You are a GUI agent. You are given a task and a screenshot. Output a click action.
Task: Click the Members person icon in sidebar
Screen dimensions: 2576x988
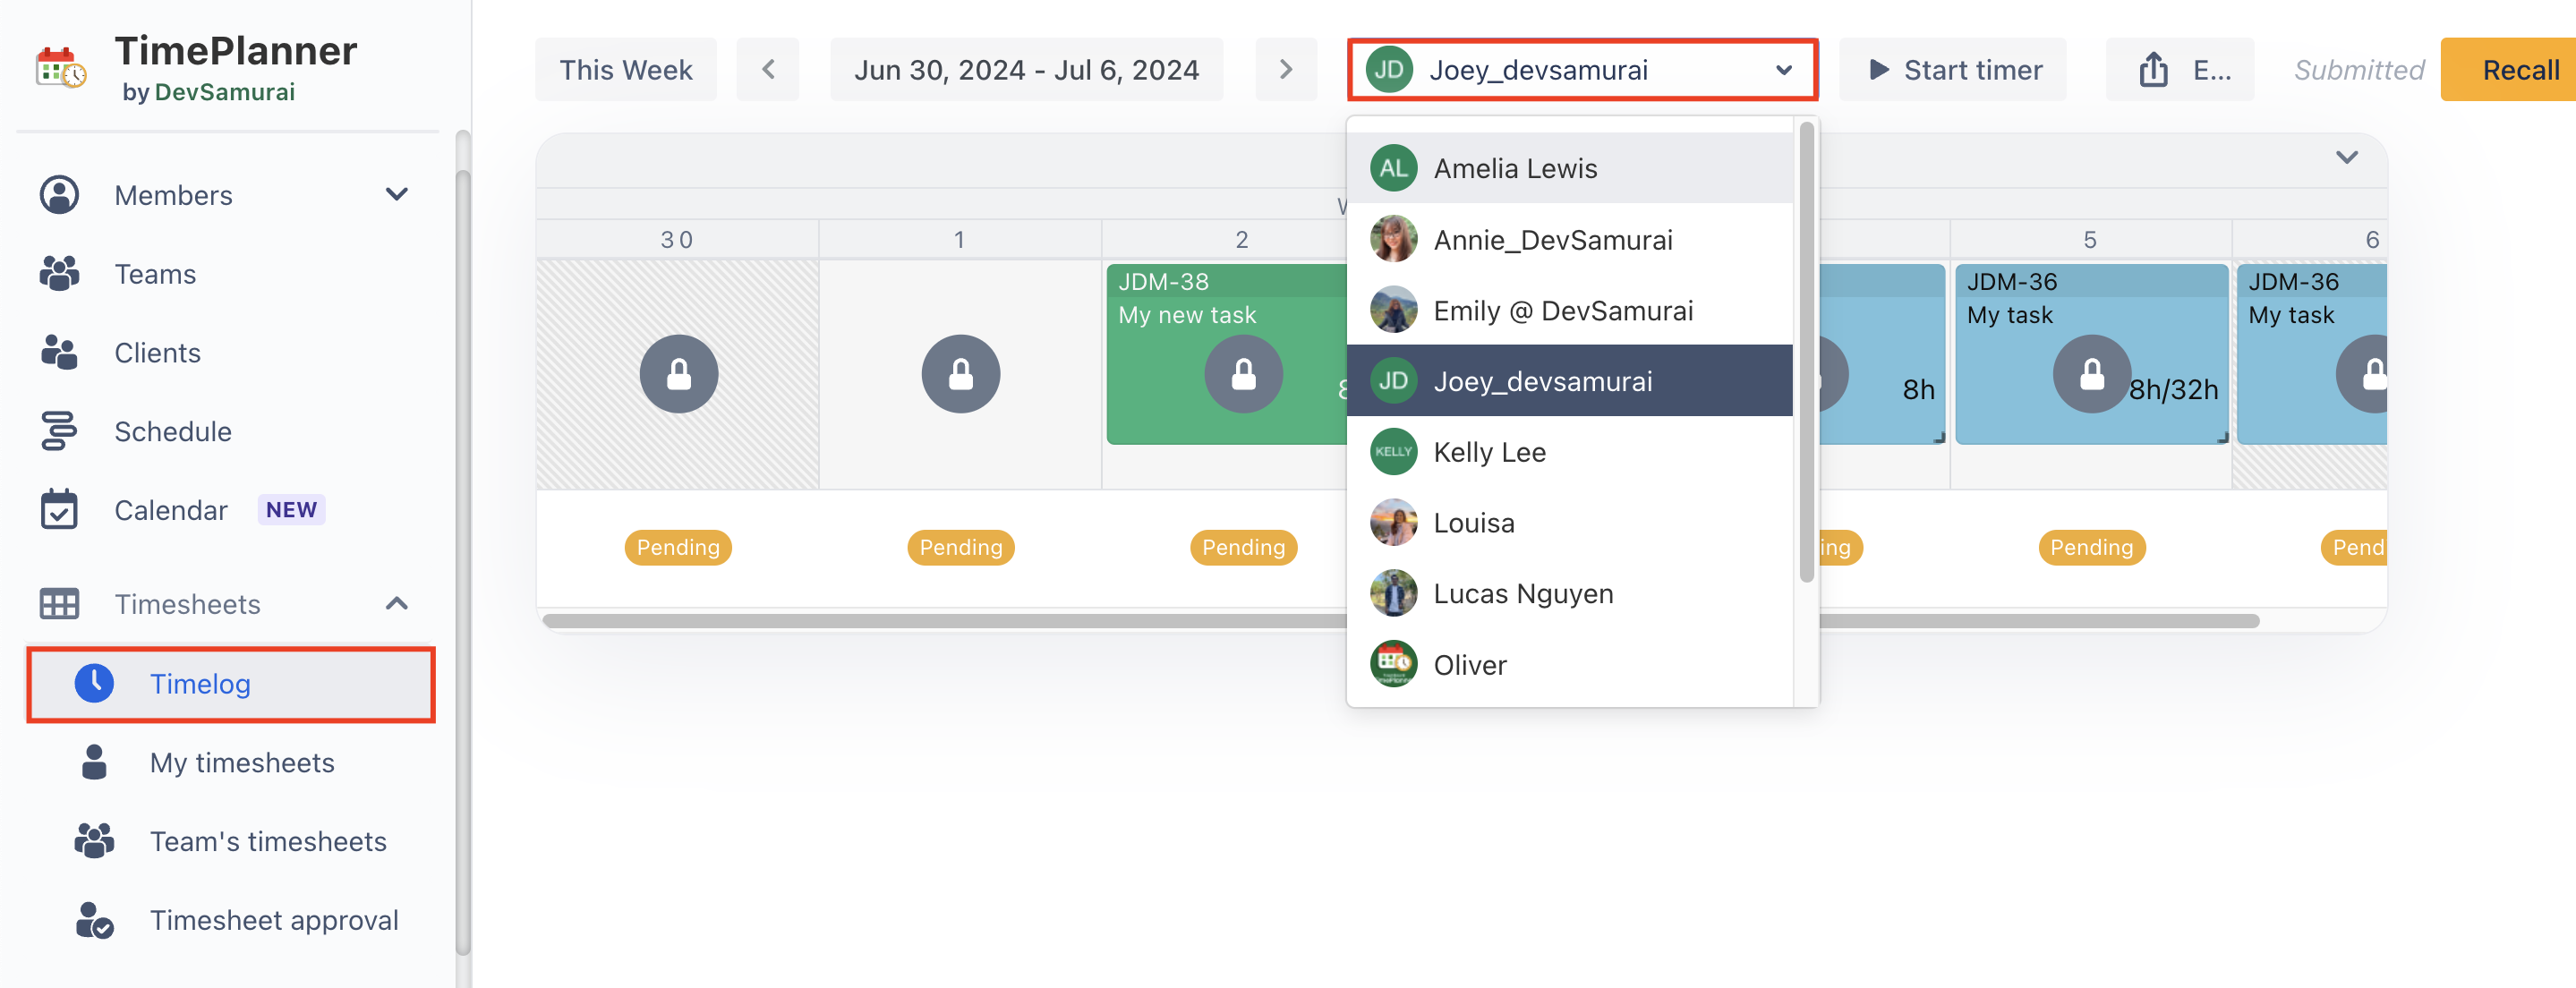[x=59, y=195]
